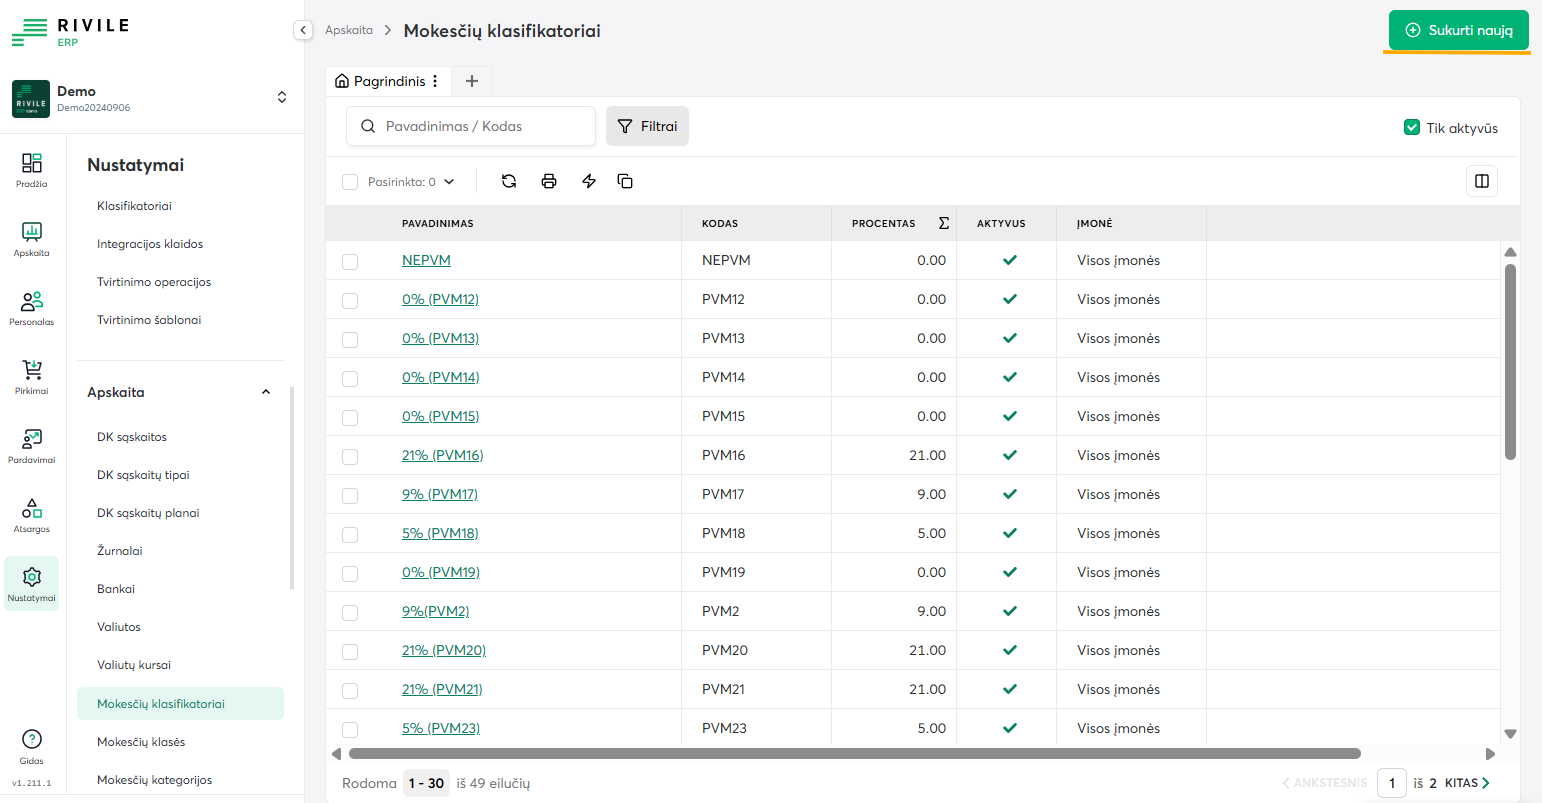The image size is (1542, 803).
Task: Open the lightning bolt quick actions icon
Action: (589, 181)
